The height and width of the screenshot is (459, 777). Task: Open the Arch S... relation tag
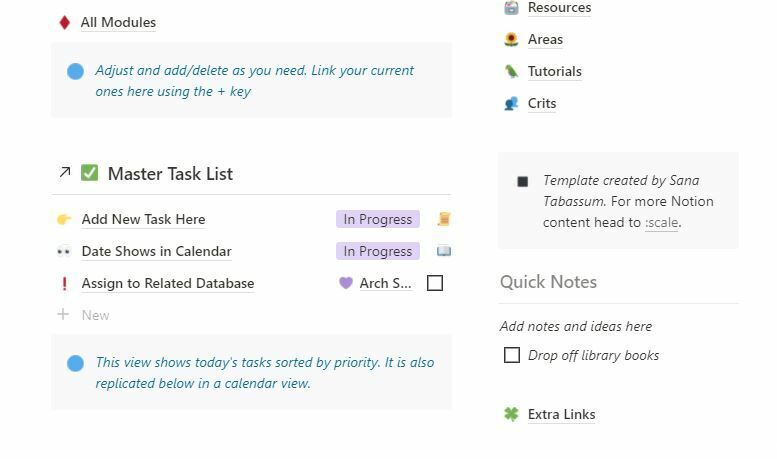(377, 284)
